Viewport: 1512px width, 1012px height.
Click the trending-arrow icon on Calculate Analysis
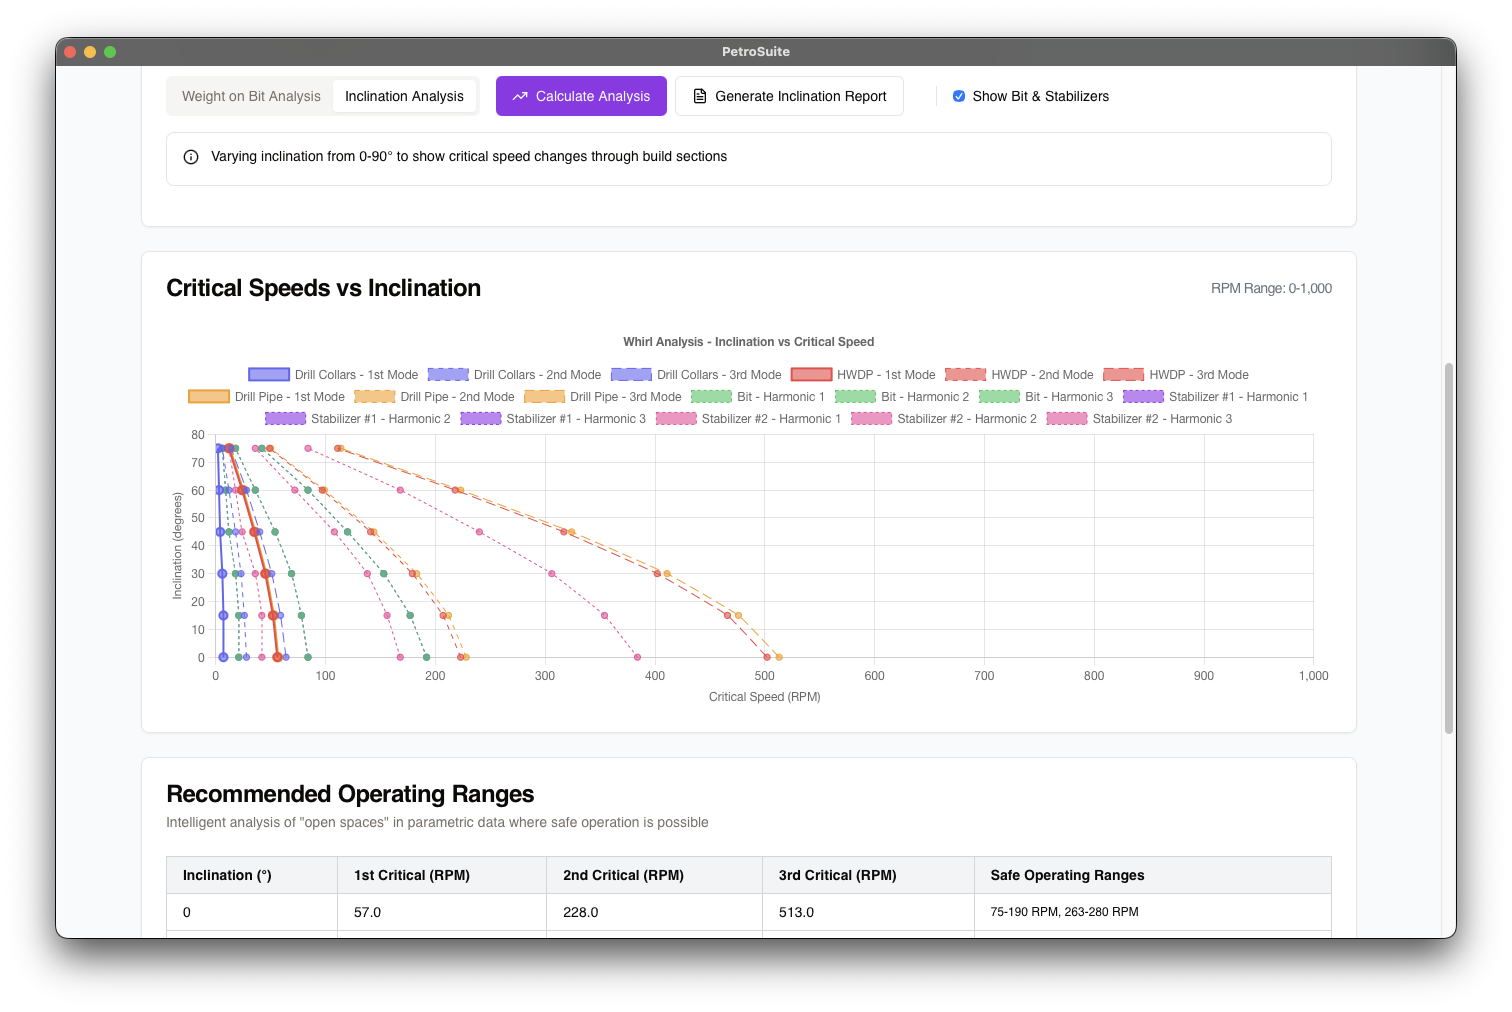coord(520,96)
